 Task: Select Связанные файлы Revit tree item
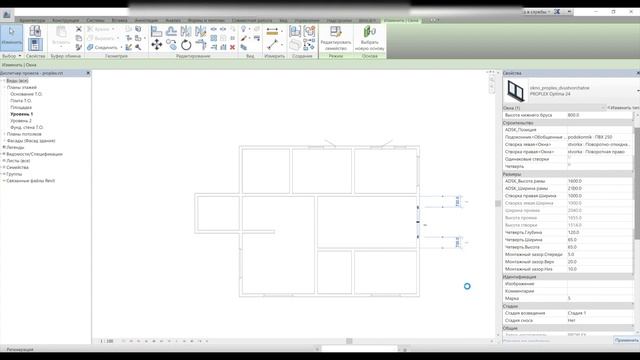[31, 181]
